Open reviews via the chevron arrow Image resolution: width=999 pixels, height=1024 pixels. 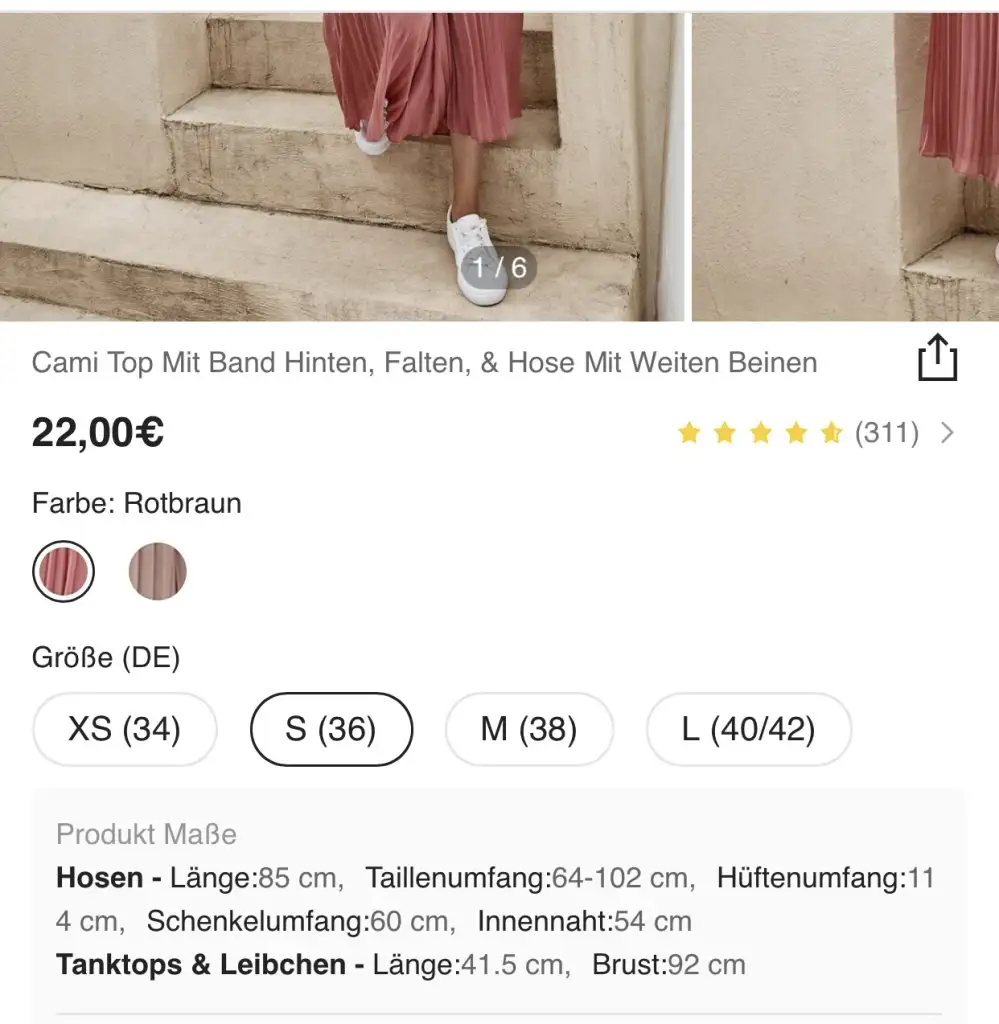948,433
